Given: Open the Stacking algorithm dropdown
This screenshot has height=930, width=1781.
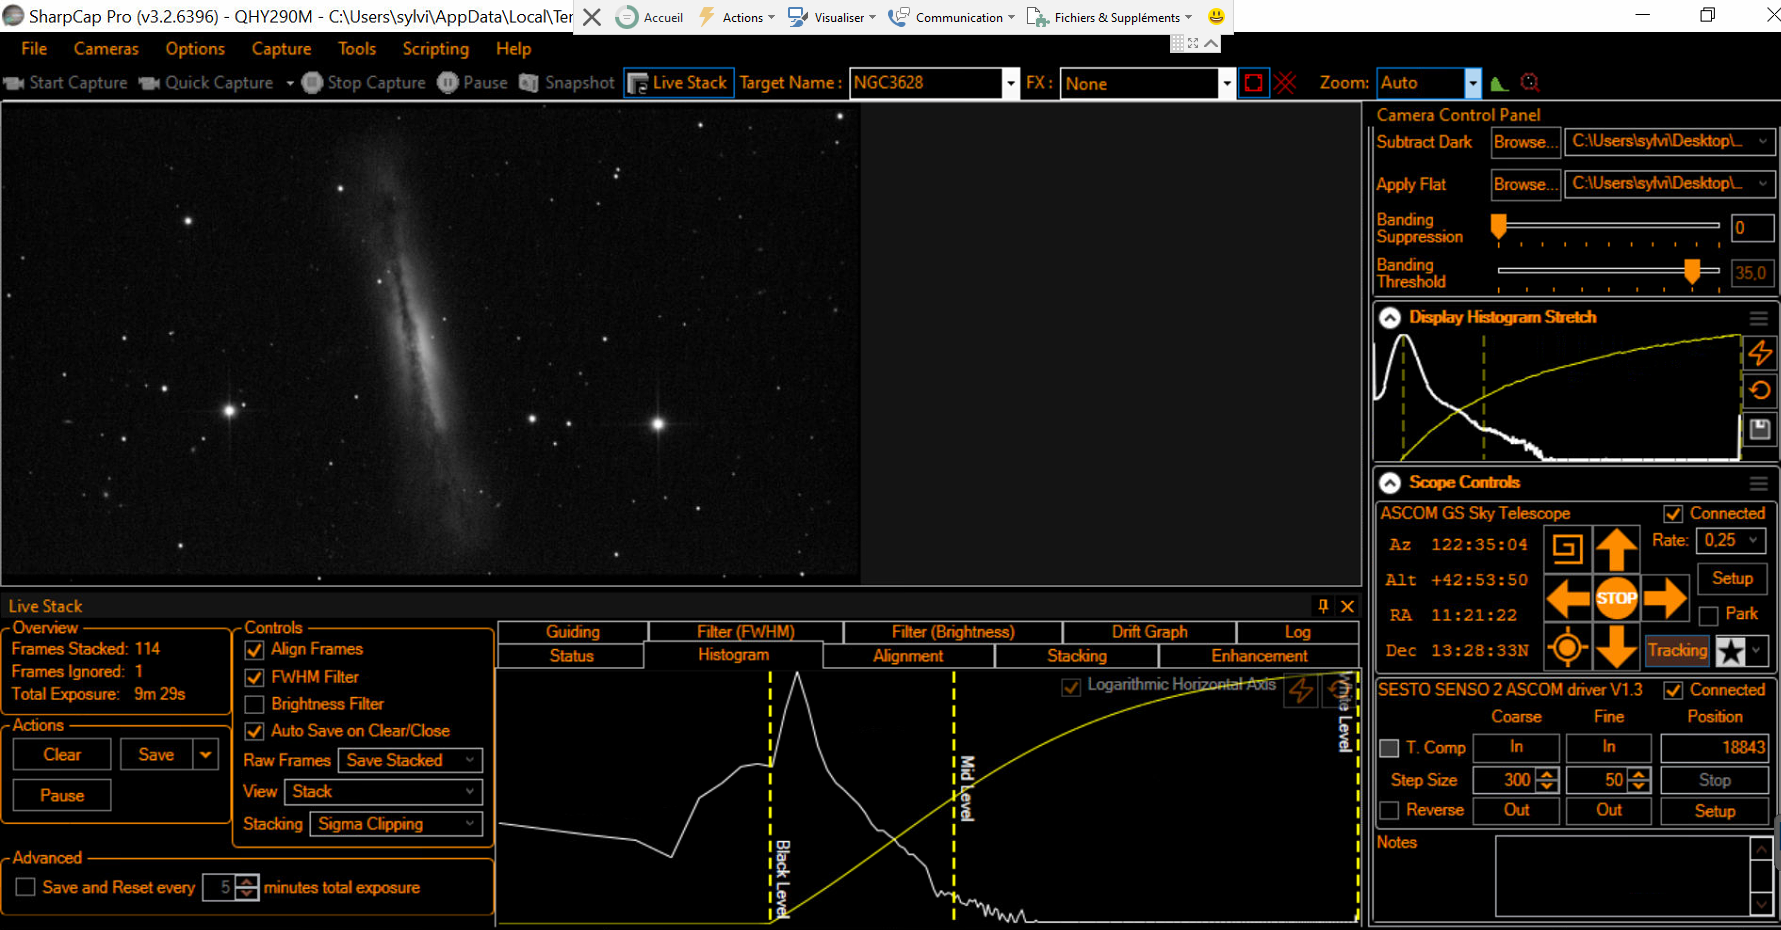Looking at the screenshot, I should (395, 824).
